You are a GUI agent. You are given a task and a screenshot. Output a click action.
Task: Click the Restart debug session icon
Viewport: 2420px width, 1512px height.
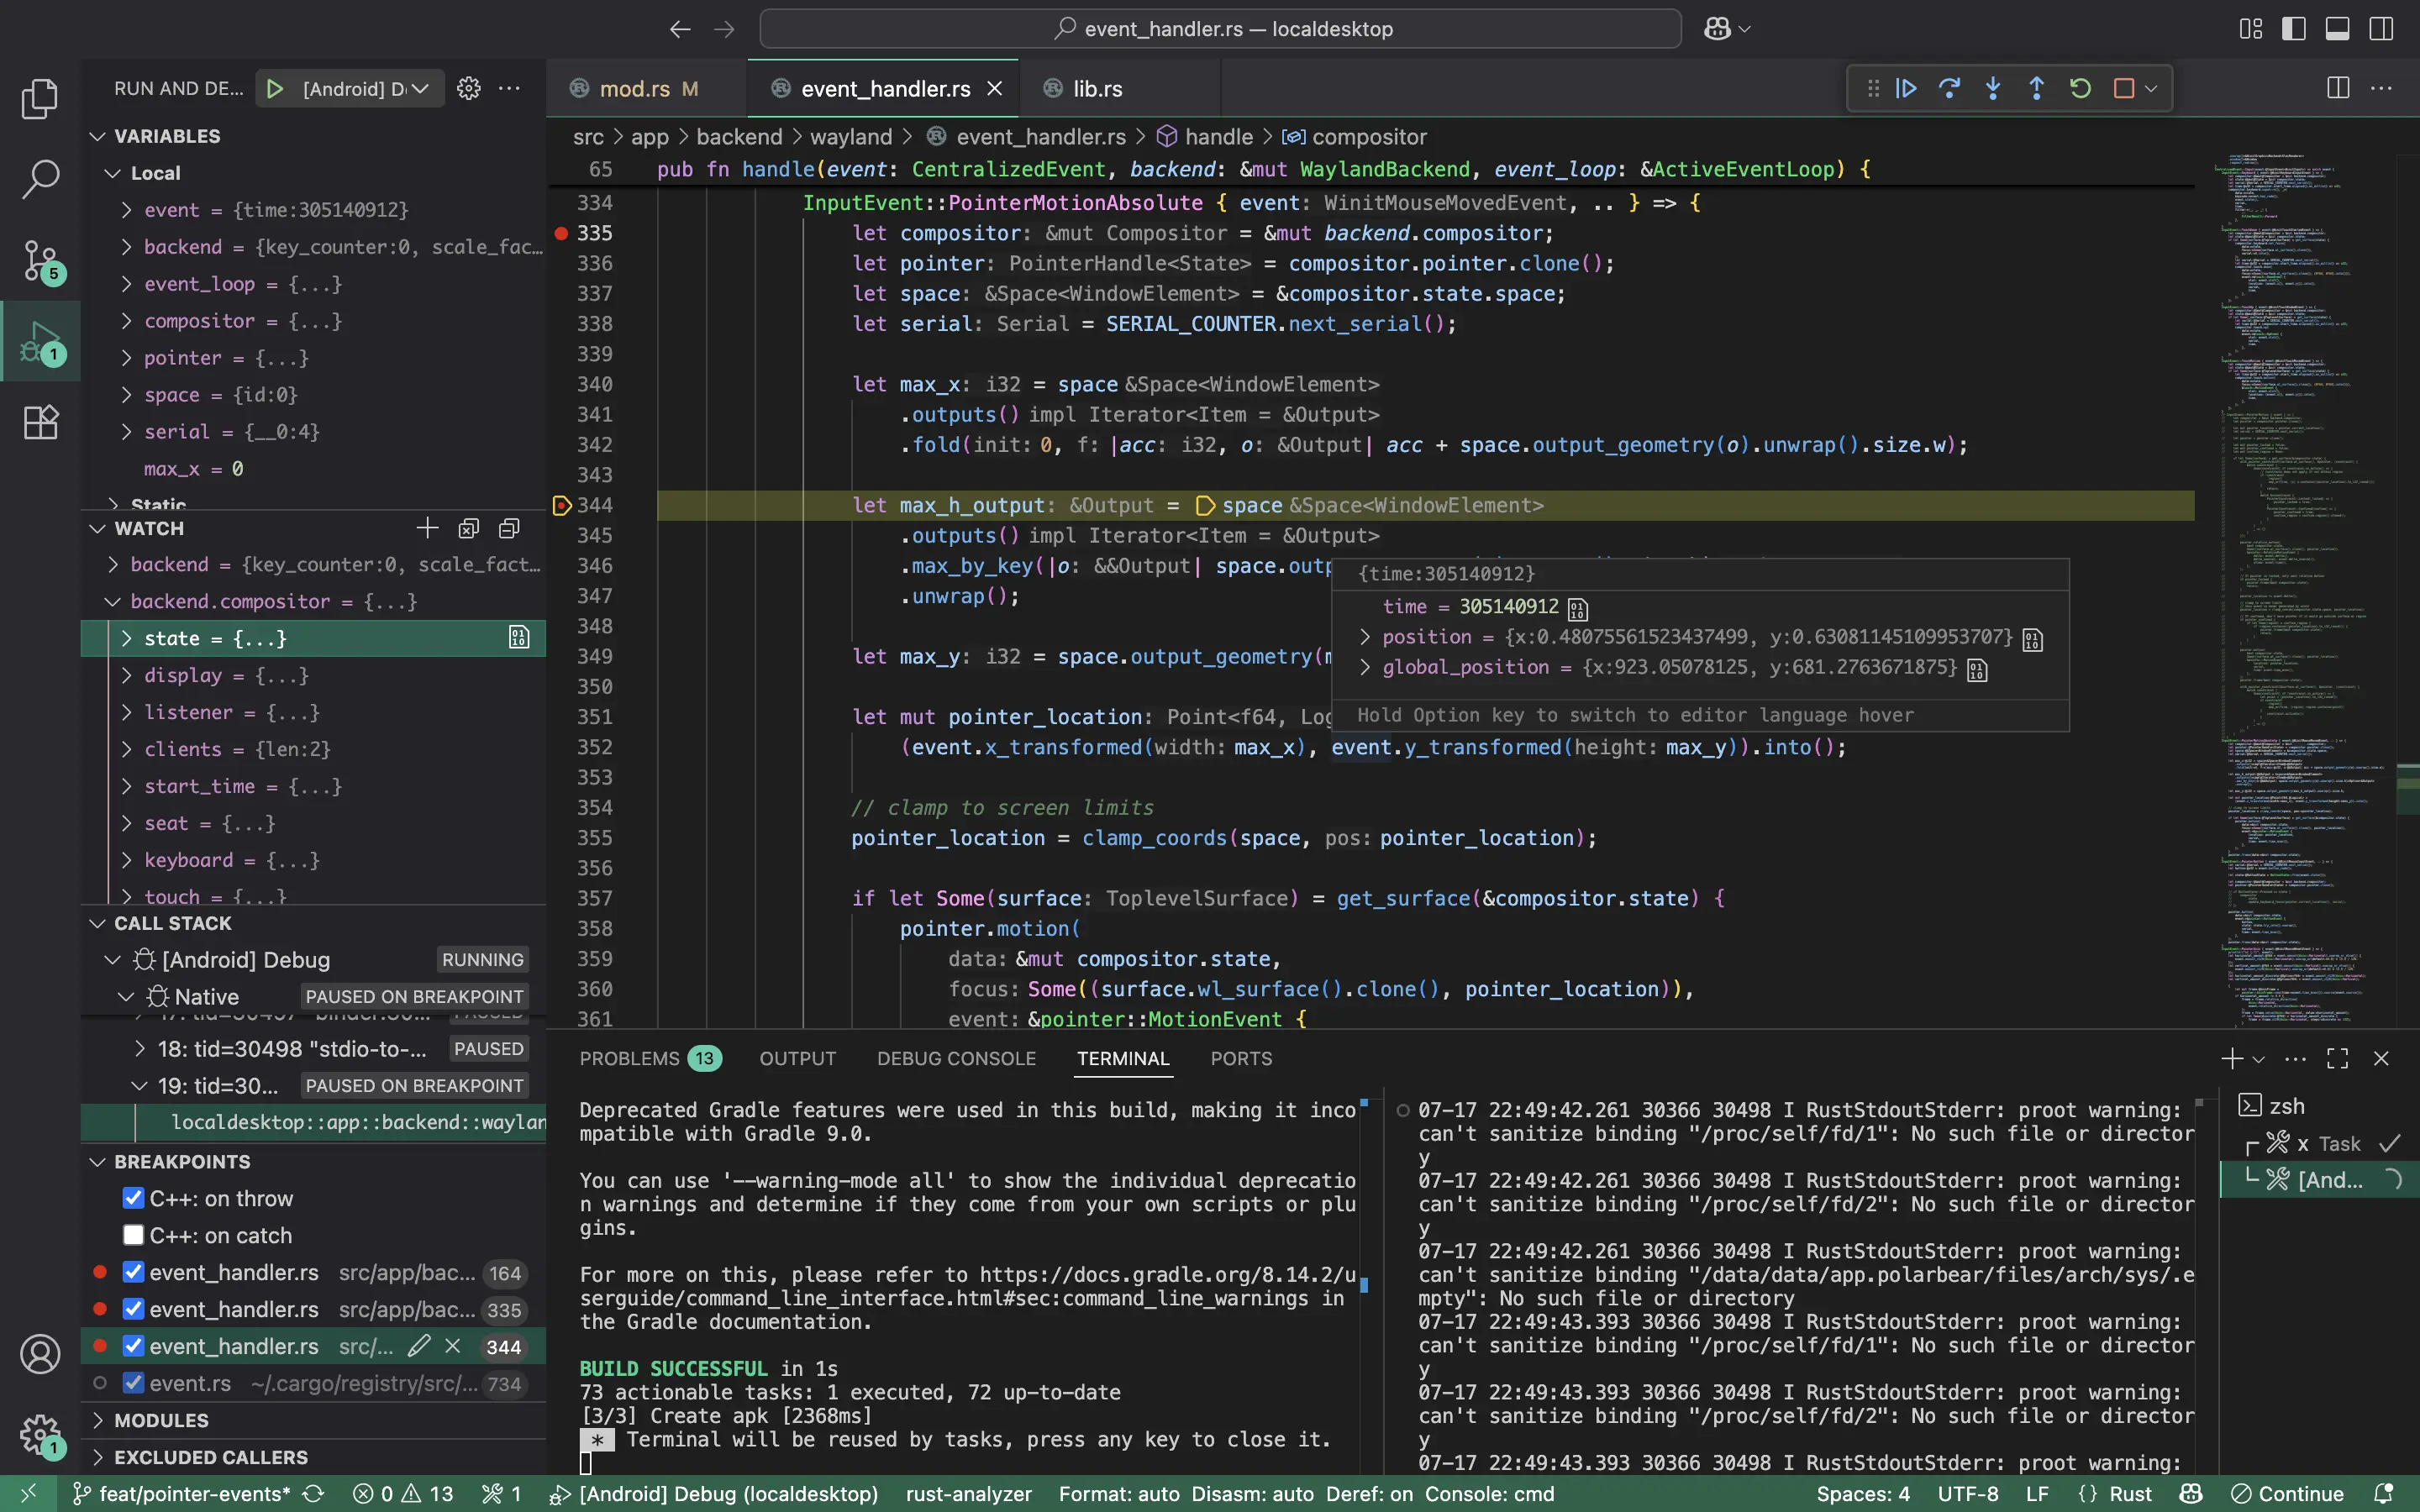(2080, 88)
